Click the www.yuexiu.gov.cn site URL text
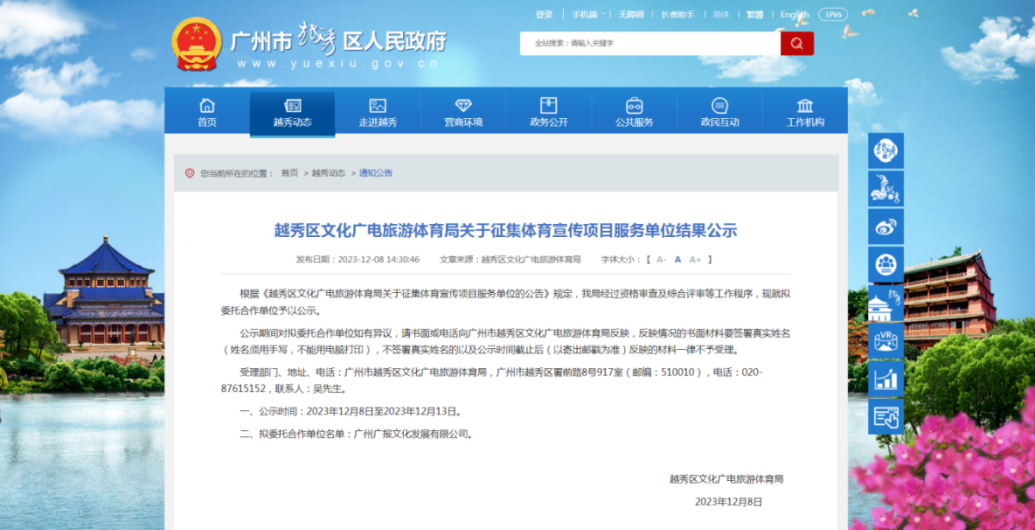The width and height of the screenshot is (1035, 530). [337, 64]
